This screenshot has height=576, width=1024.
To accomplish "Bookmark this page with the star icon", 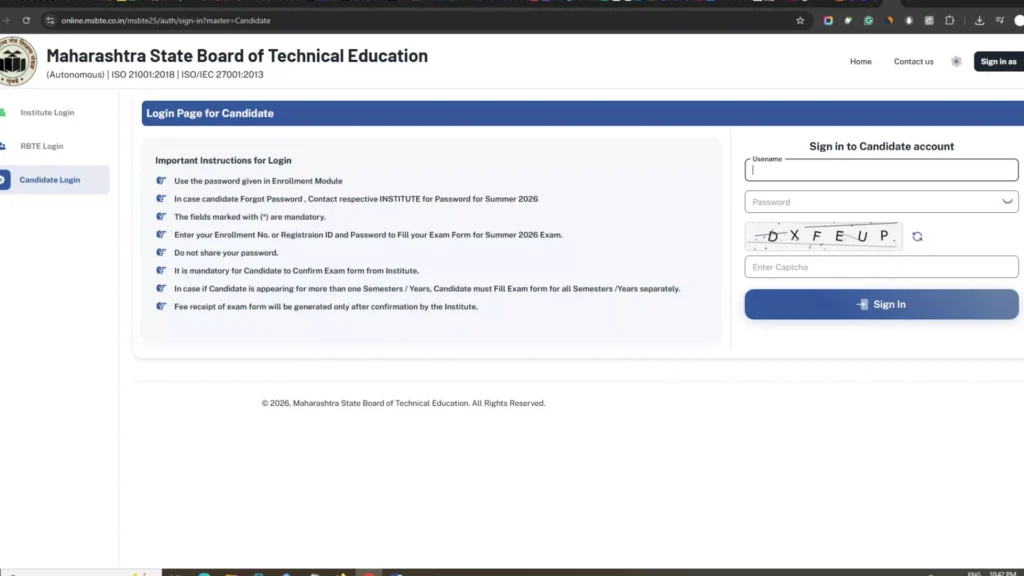I will tap(800, 20).
